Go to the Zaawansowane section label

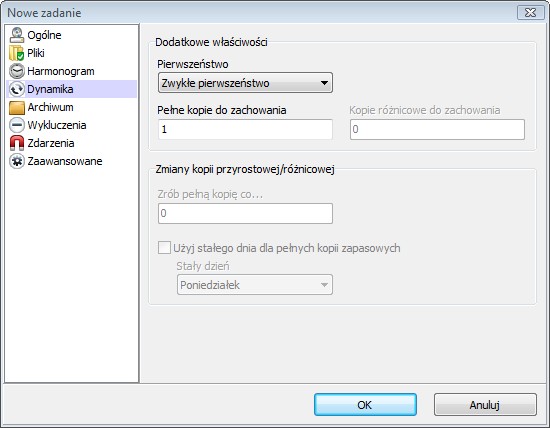pos(65,161)
